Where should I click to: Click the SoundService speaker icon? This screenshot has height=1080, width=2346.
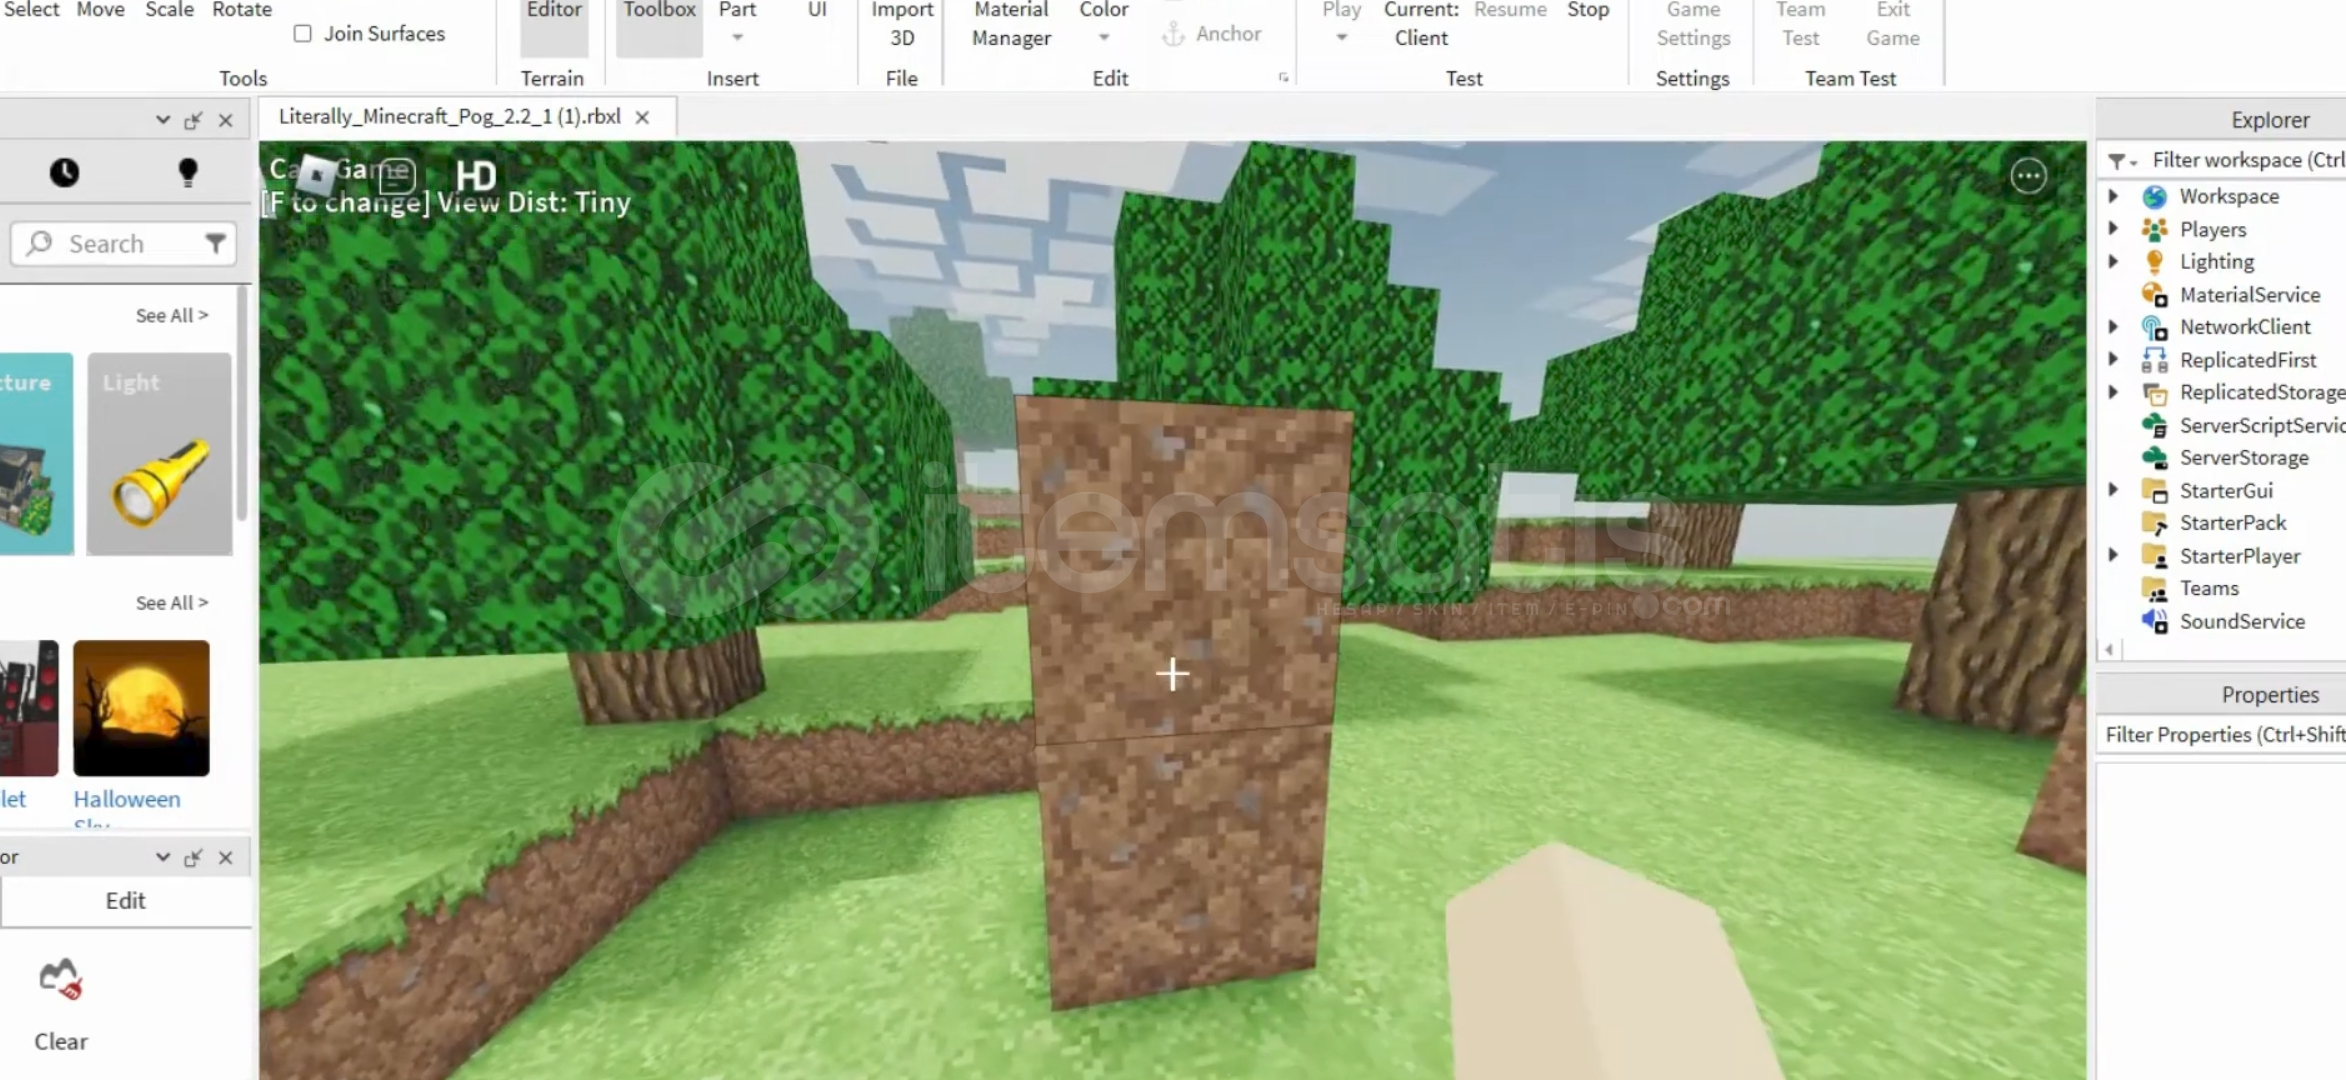2154,621
